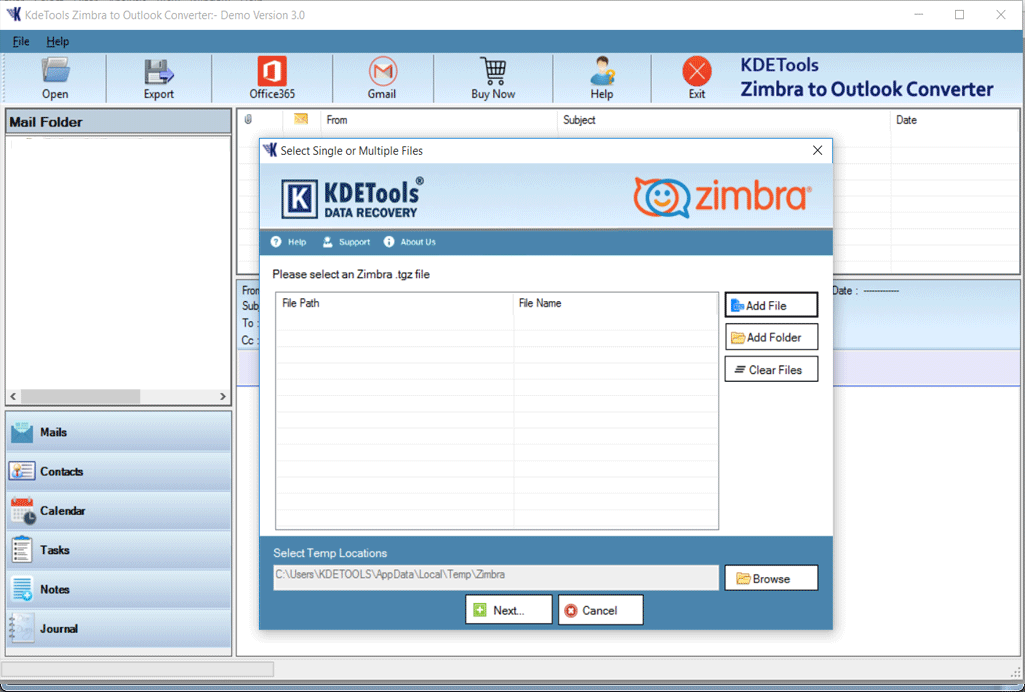
Task: Click the Mail Folder horizontal scrollbar right arrow
Action: [223, 397]
